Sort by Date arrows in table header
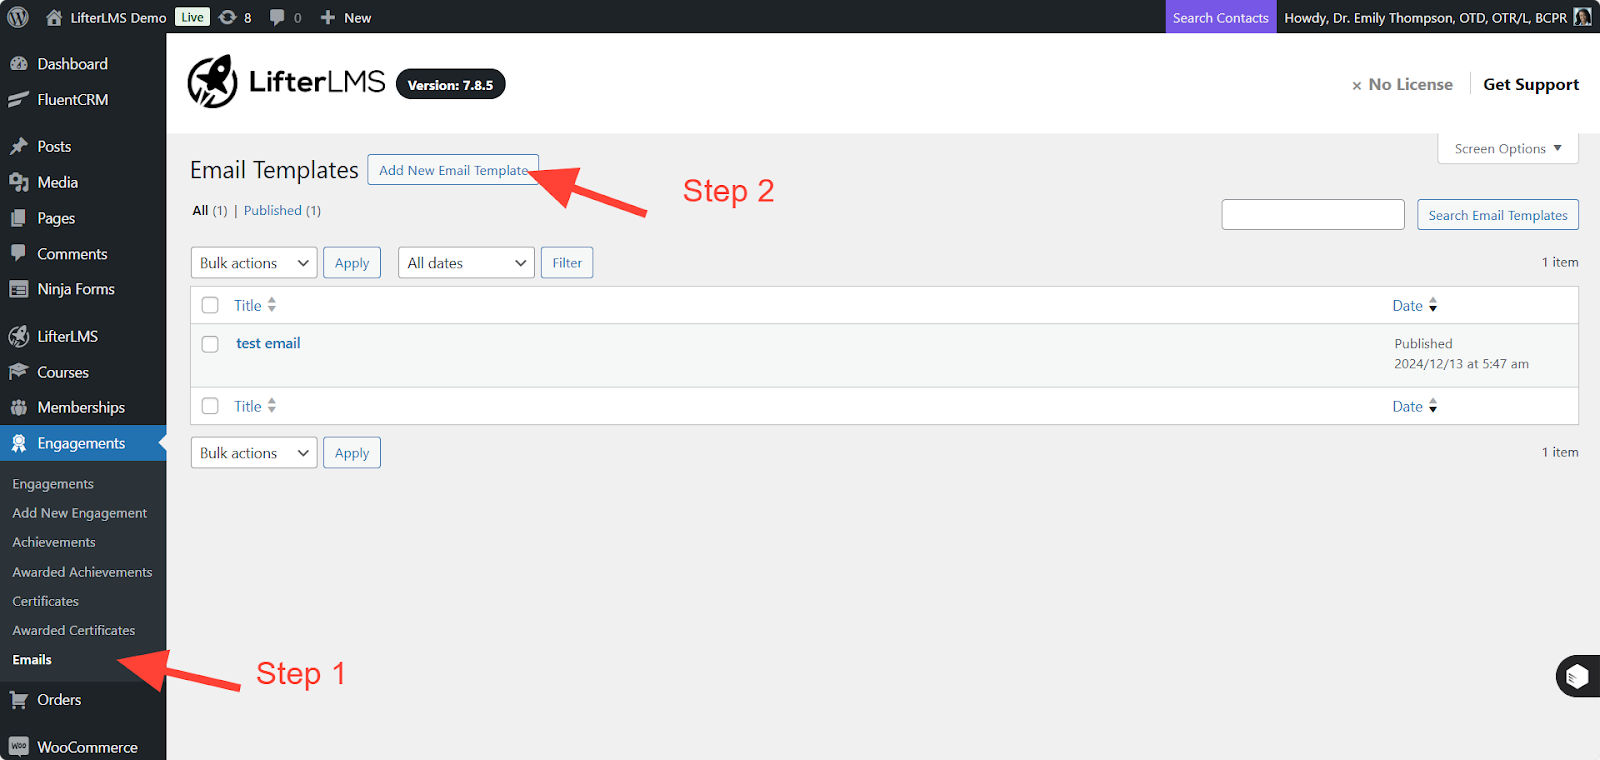 1433,305
